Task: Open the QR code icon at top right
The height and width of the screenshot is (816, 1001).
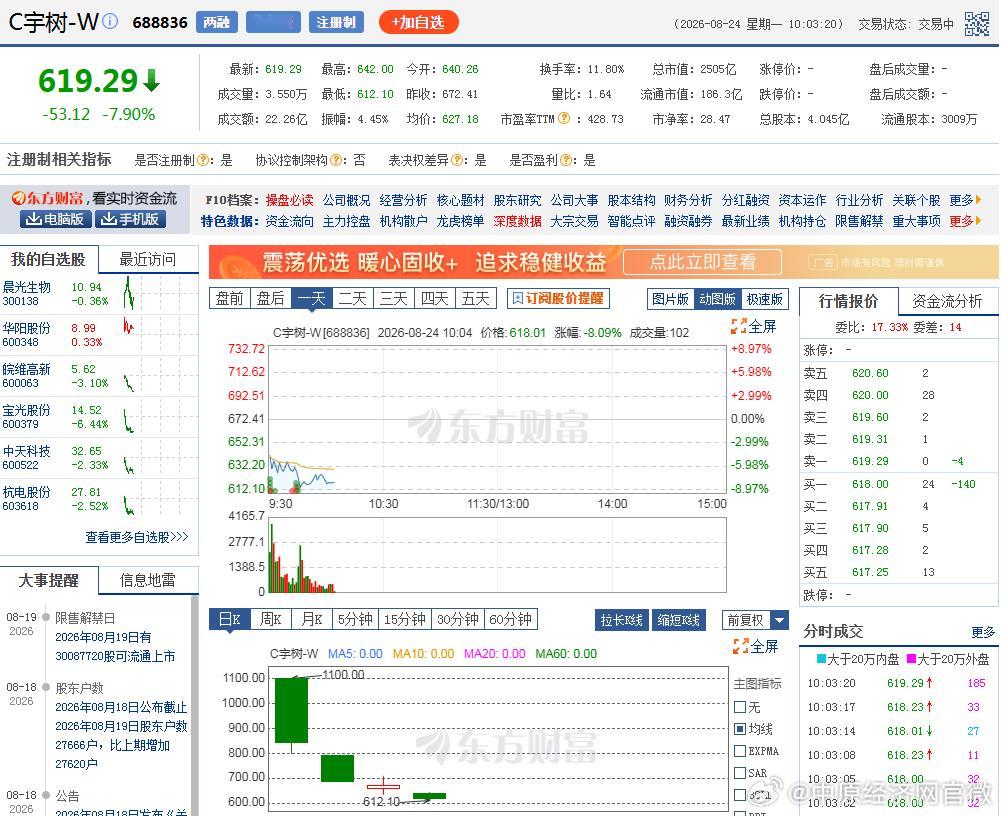Action: (x=976, y=24)
